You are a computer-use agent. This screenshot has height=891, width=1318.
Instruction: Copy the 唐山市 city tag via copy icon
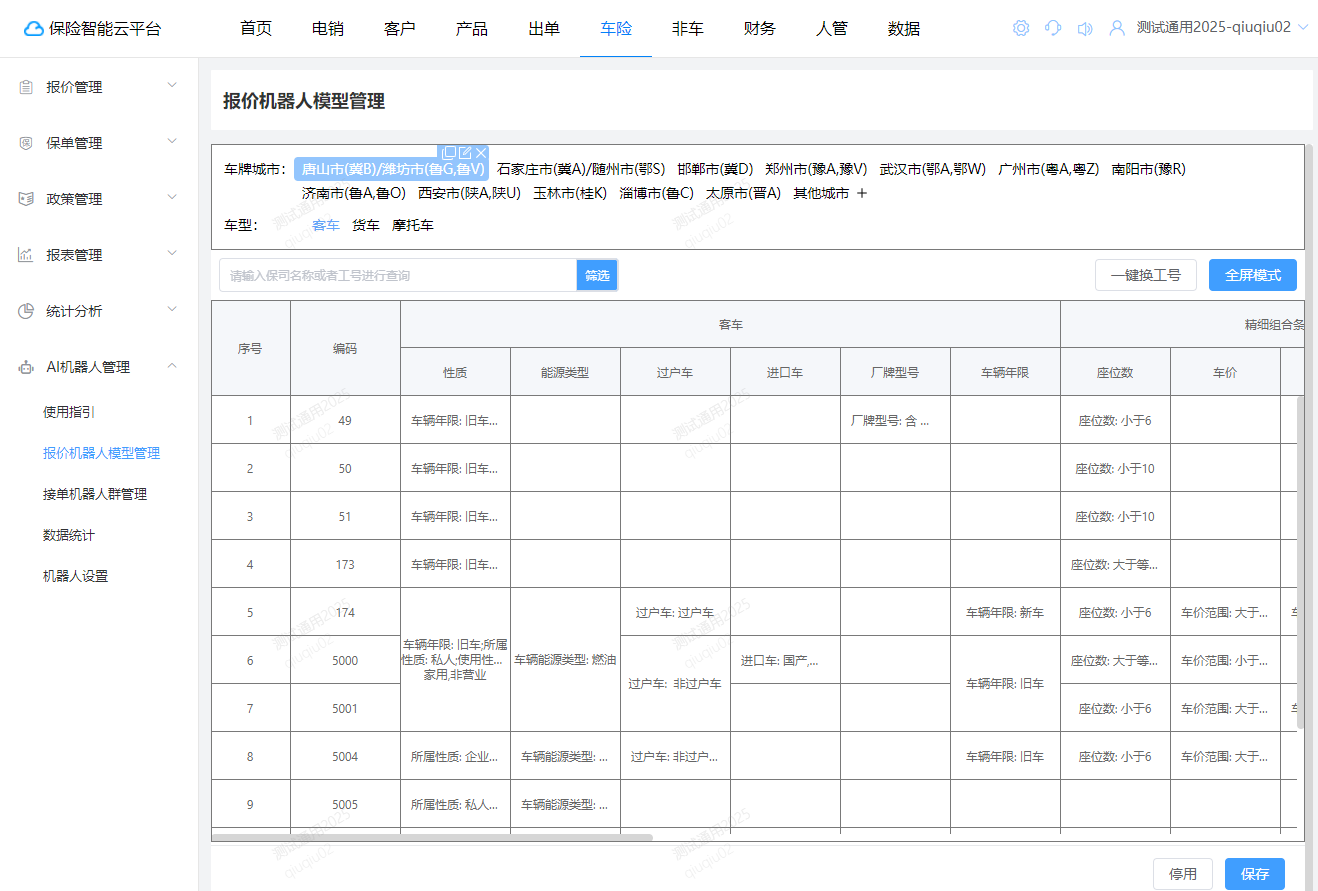coord(449,152)
